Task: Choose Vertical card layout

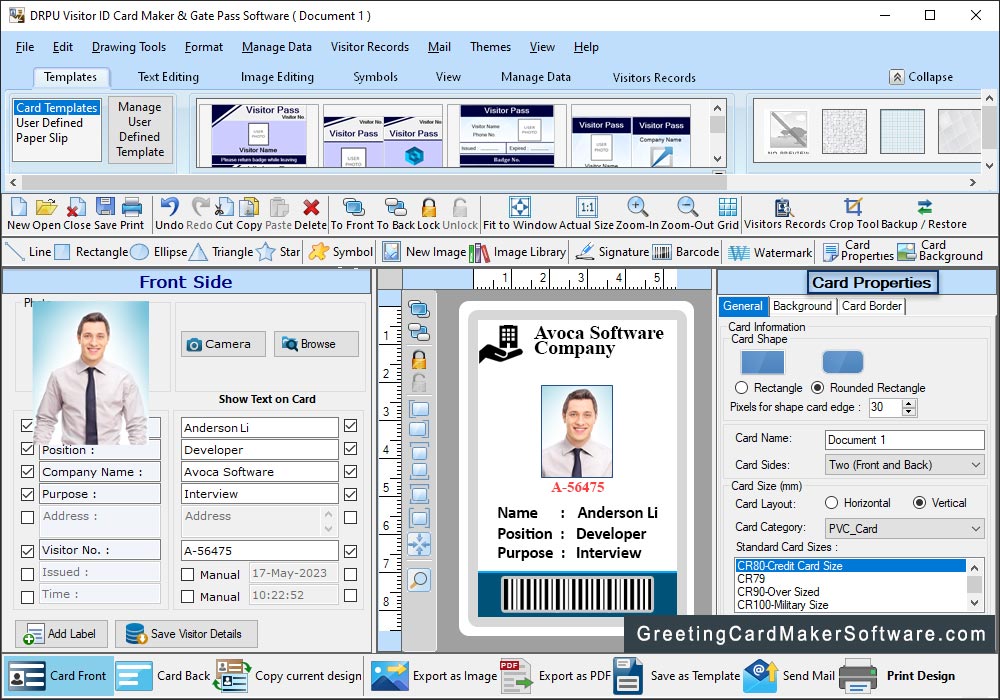Action: point(919,503)
